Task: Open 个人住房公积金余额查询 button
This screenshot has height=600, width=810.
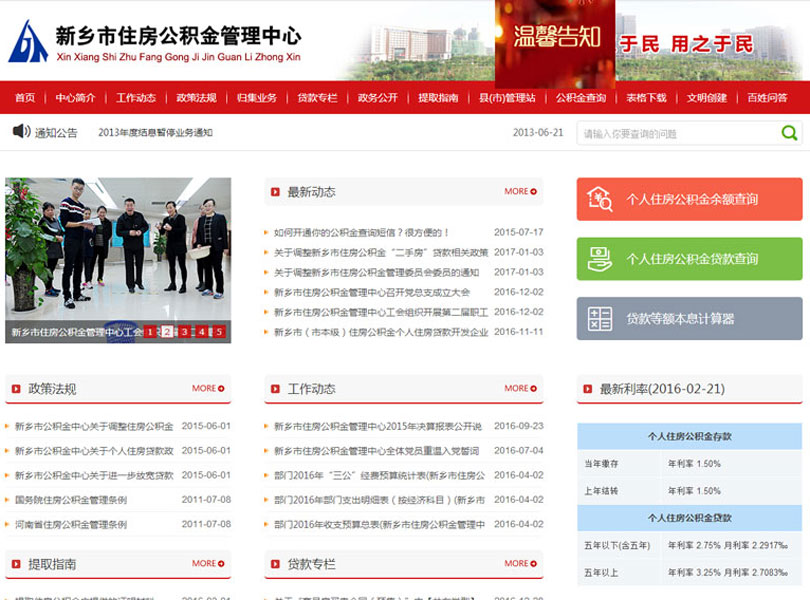Action: point(689,199)
